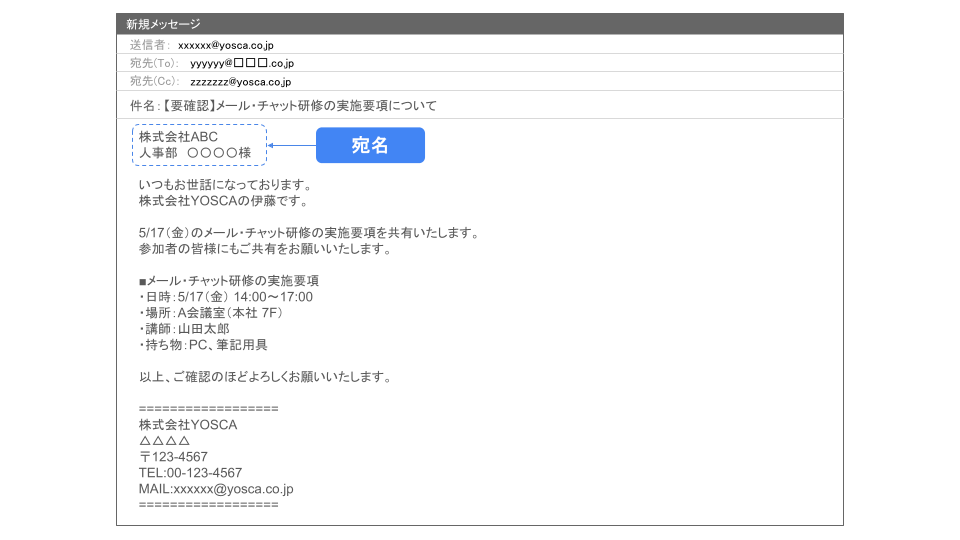Select the 送信者 address xxxxxx@yosca.co.jp

pos(225,45)
